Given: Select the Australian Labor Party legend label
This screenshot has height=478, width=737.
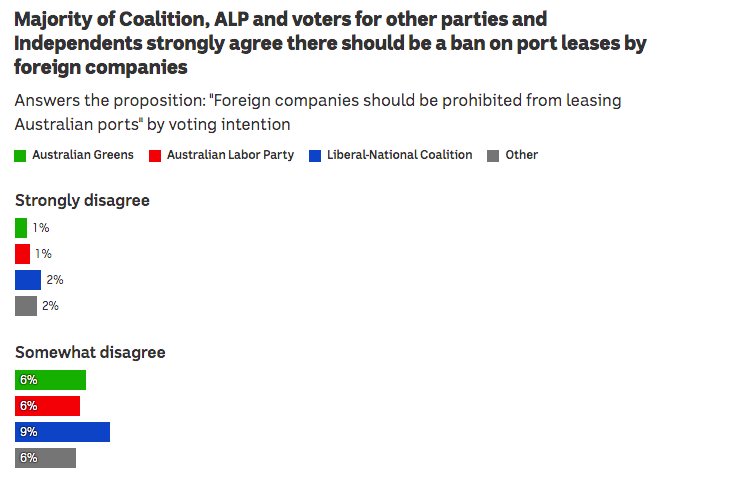Looking at the screenshot, I should pos(230,155).
